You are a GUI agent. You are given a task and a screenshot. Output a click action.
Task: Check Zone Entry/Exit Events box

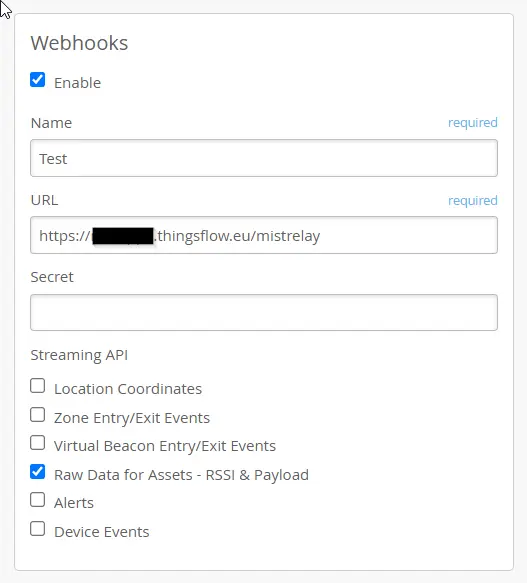38,415
